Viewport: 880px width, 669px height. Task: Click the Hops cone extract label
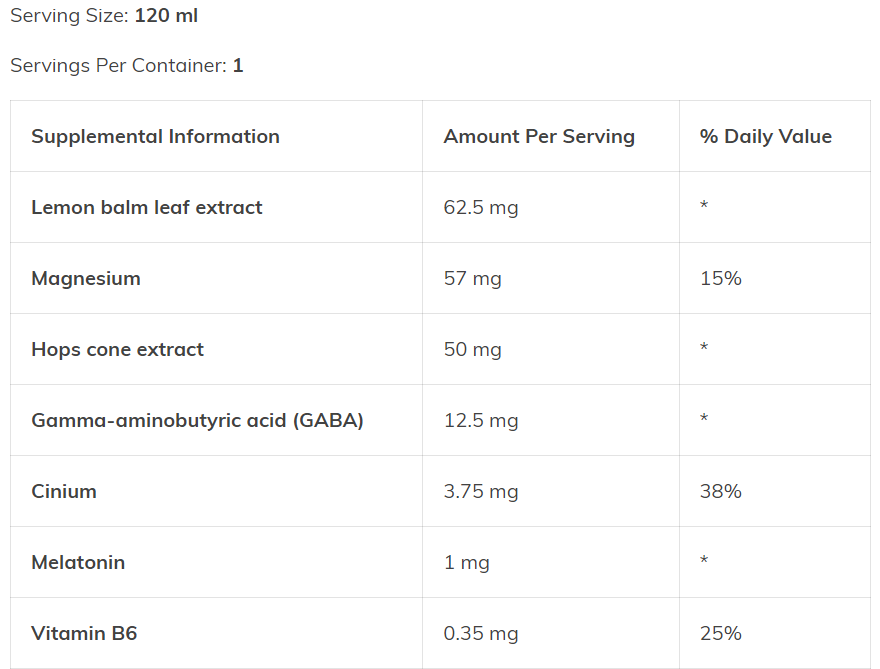[x=118, y=349]
